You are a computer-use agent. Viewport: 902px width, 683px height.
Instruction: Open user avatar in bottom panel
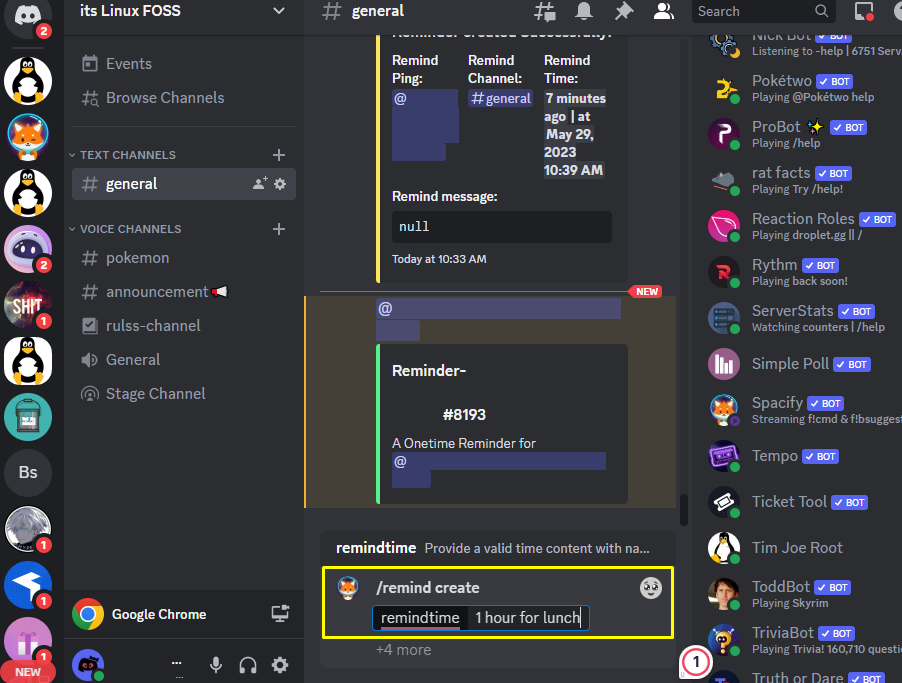pyautogui.click(x=87, y=665)
